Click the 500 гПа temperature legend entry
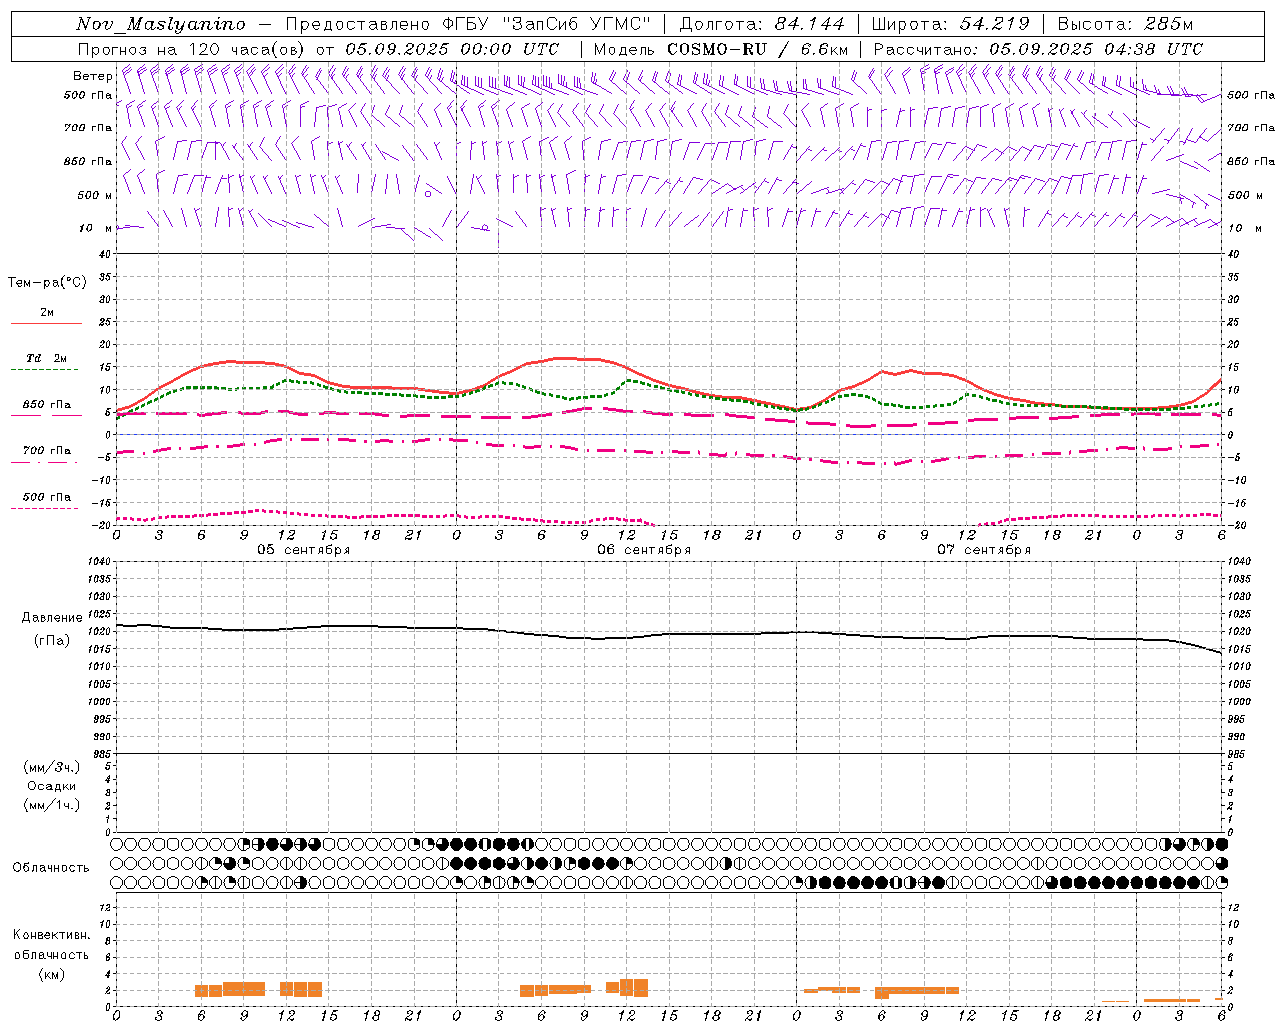Image resolution: width=1280 pixels, height=1024 pixels. pos(47,497)
